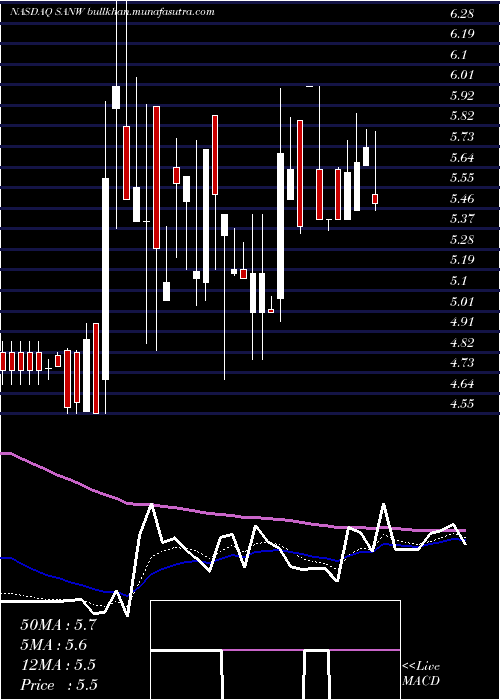500x700 pixels.
Task: Click the 5.55 price level label
Action: 462,178
